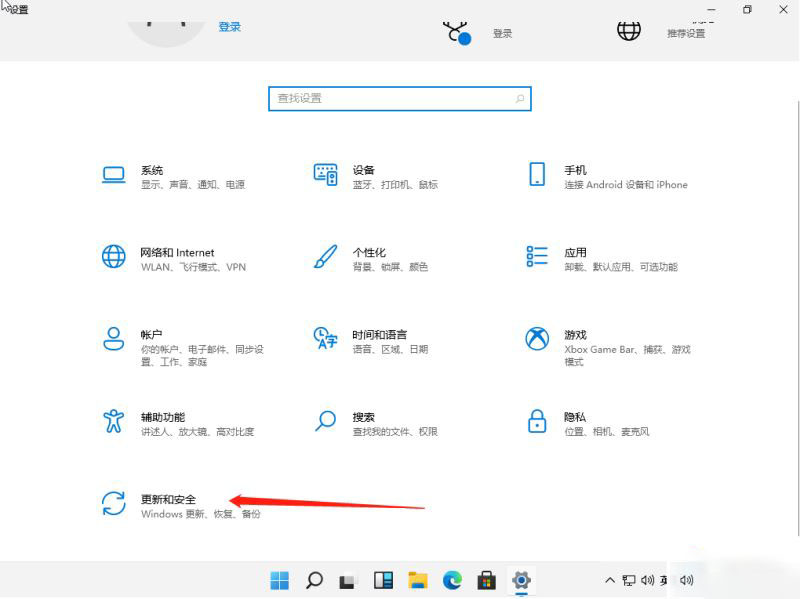The image size is (800, 599).
Task: Open the 网络和 Internet globe icon
Action: click(113, 256)
